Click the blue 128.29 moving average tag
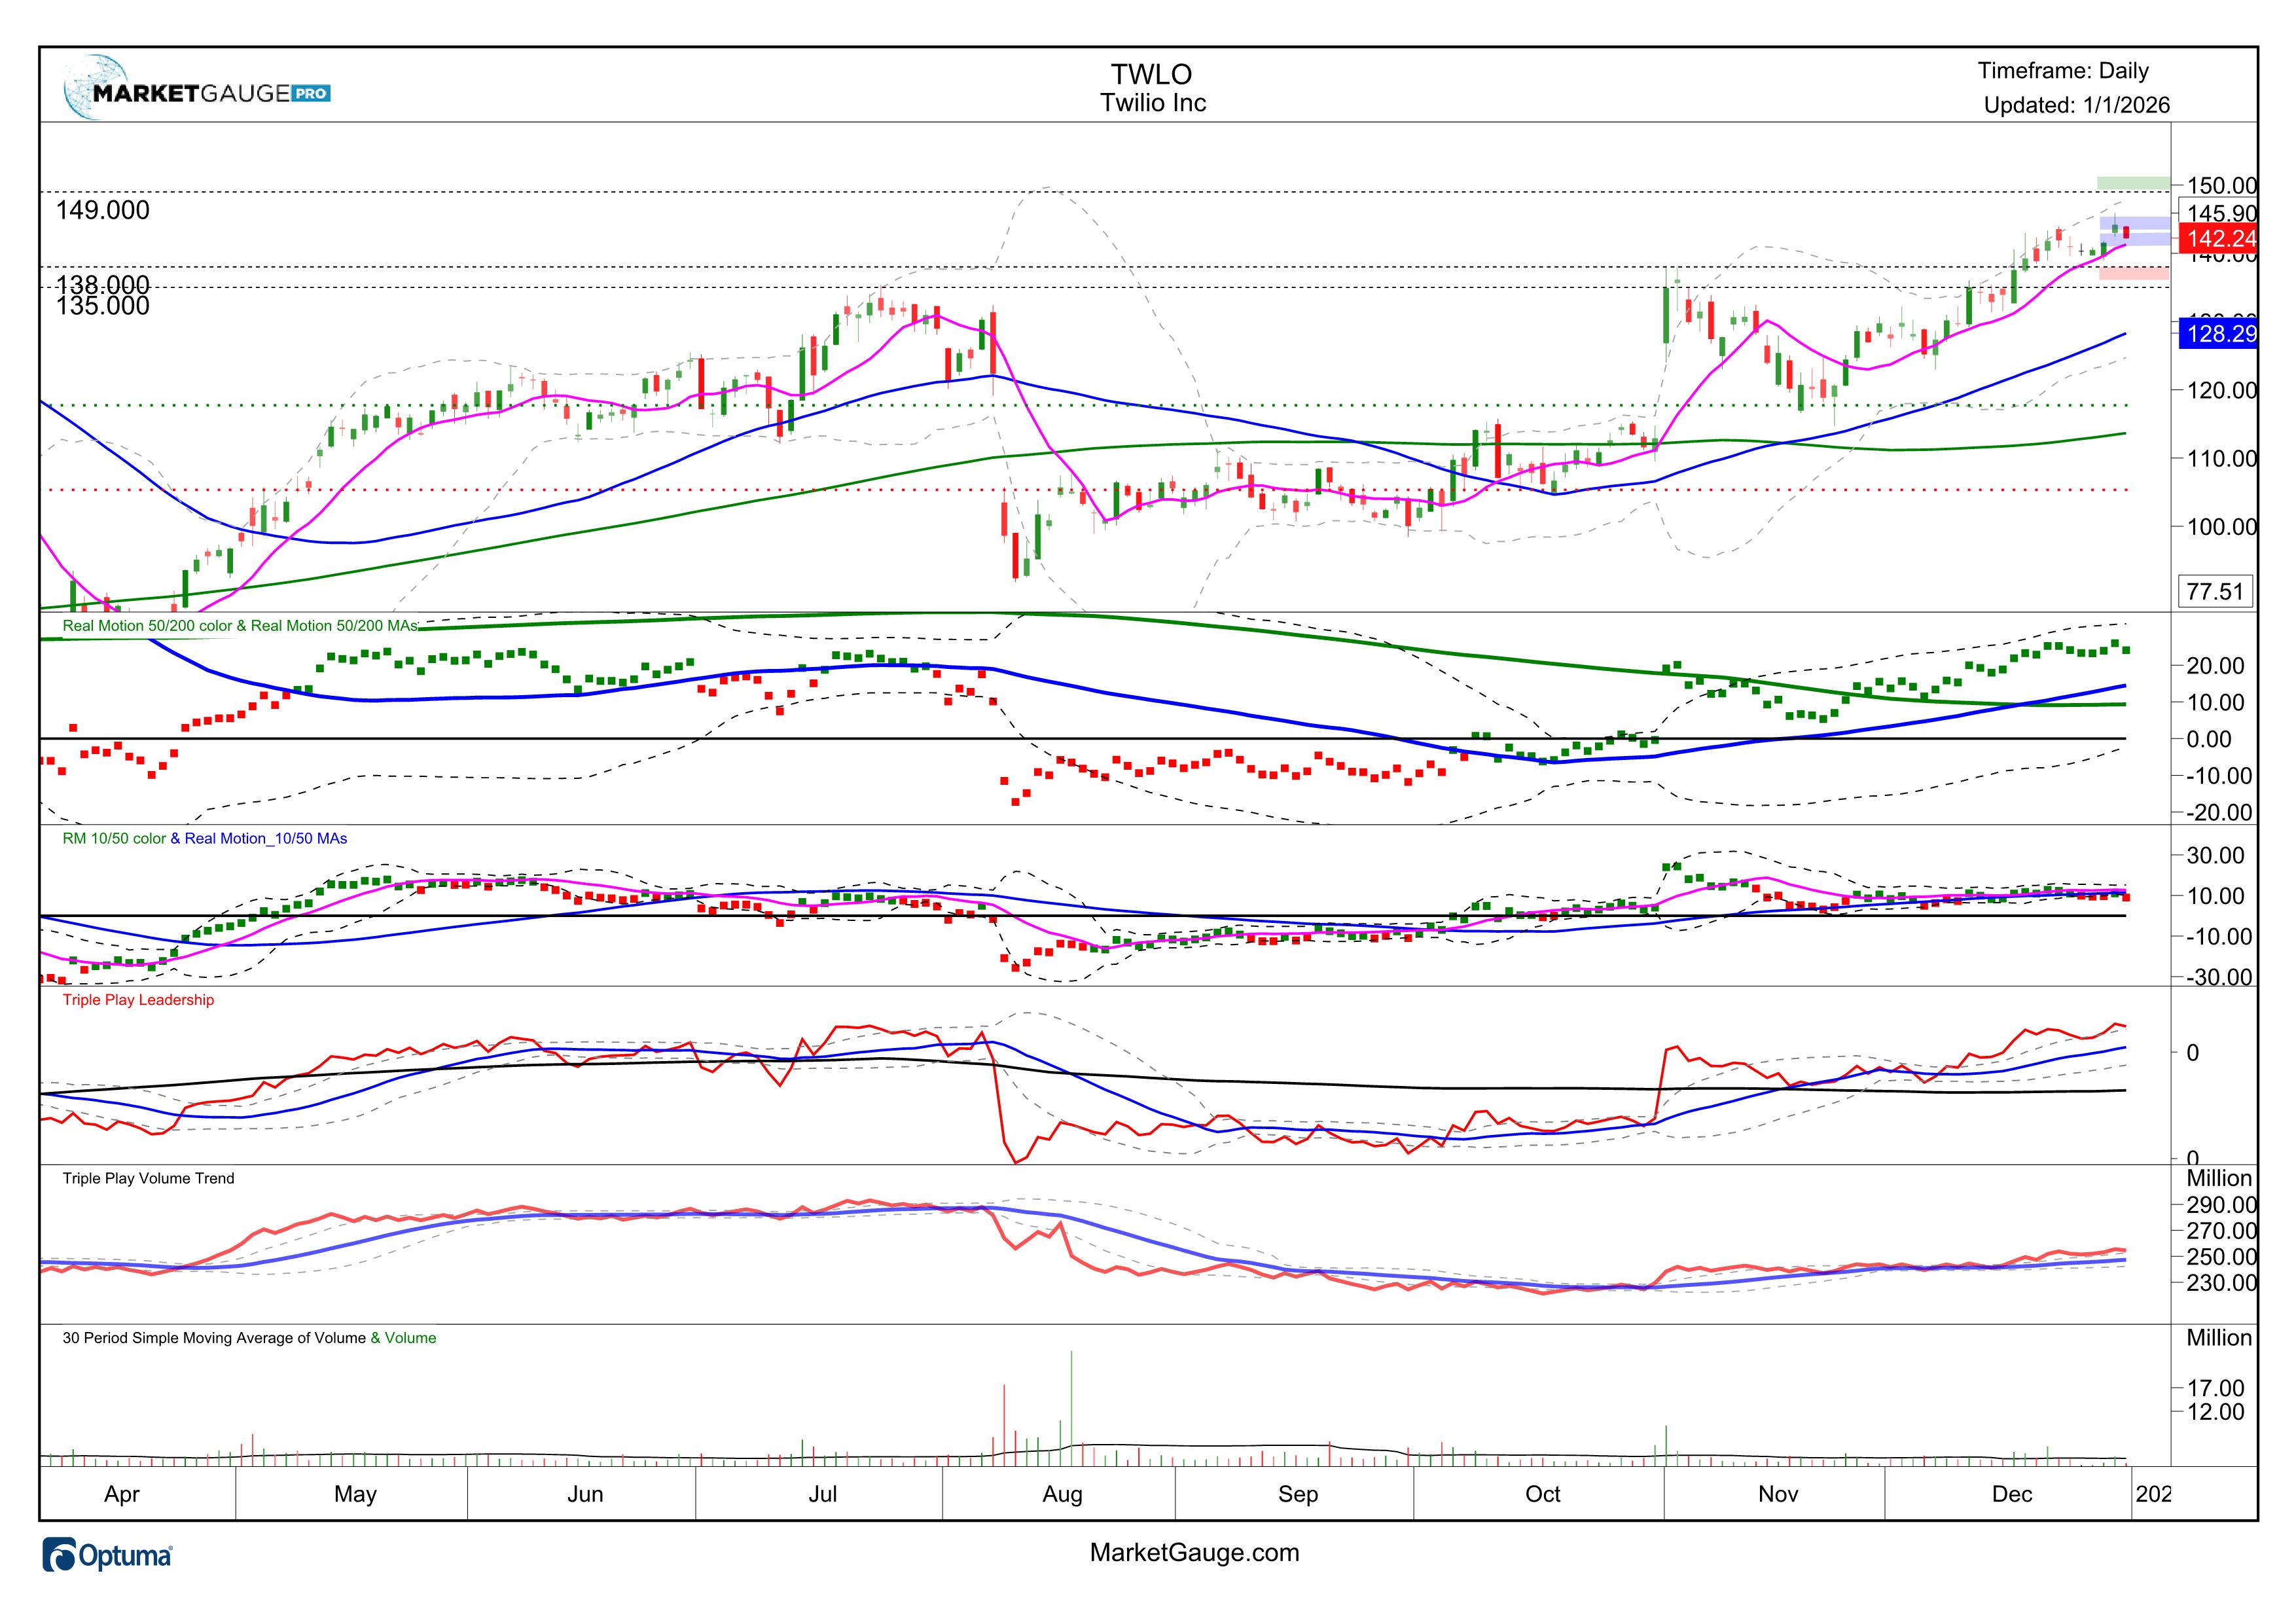 tap(2219, 333)
